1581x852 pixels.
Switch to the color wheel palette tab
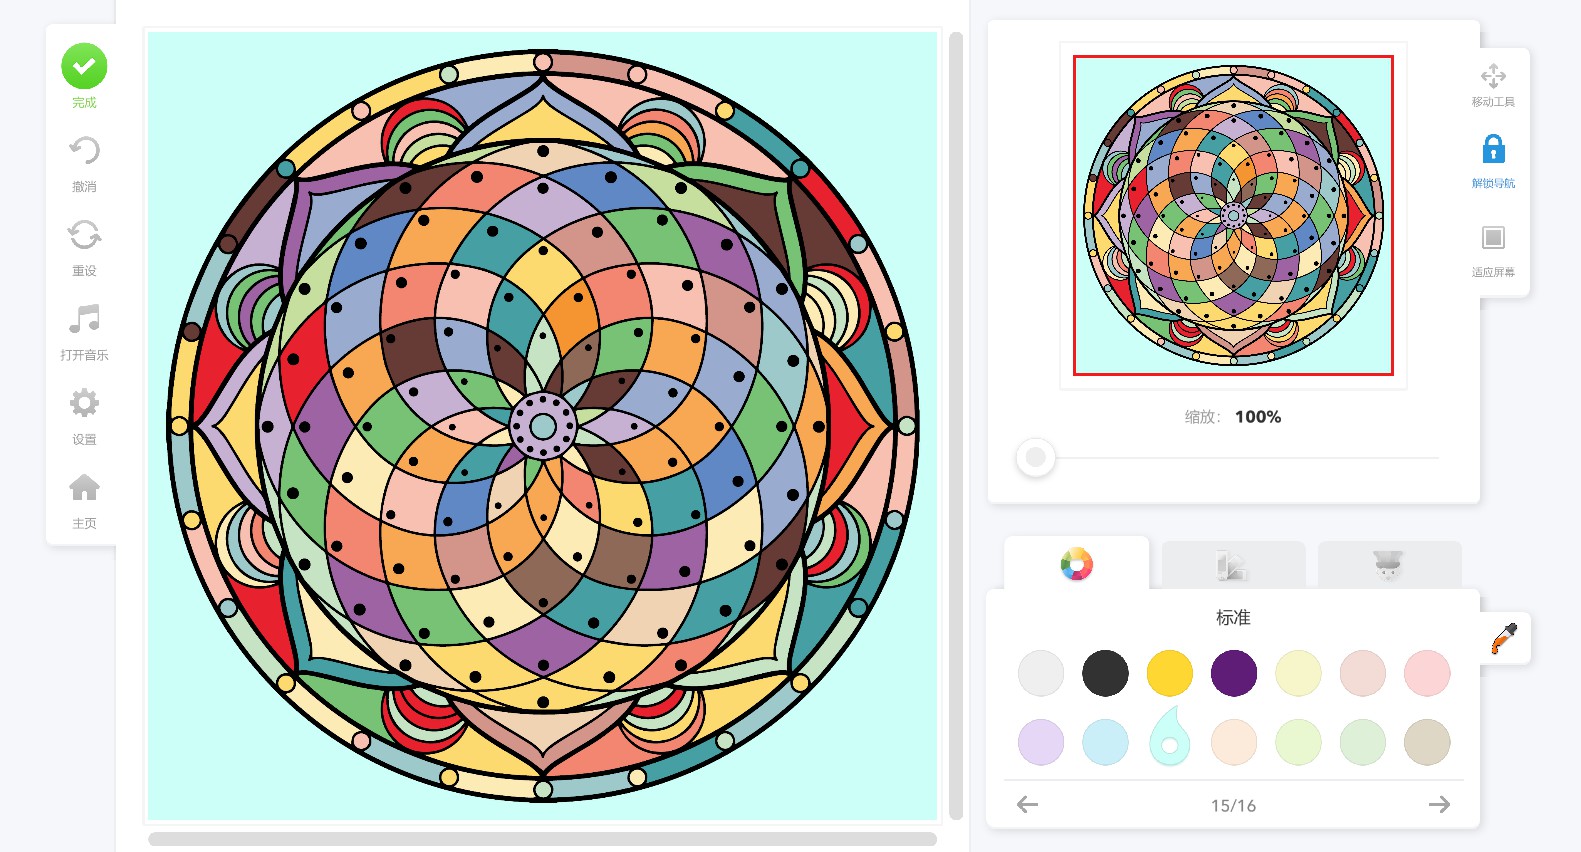(x=1077, y=565)
